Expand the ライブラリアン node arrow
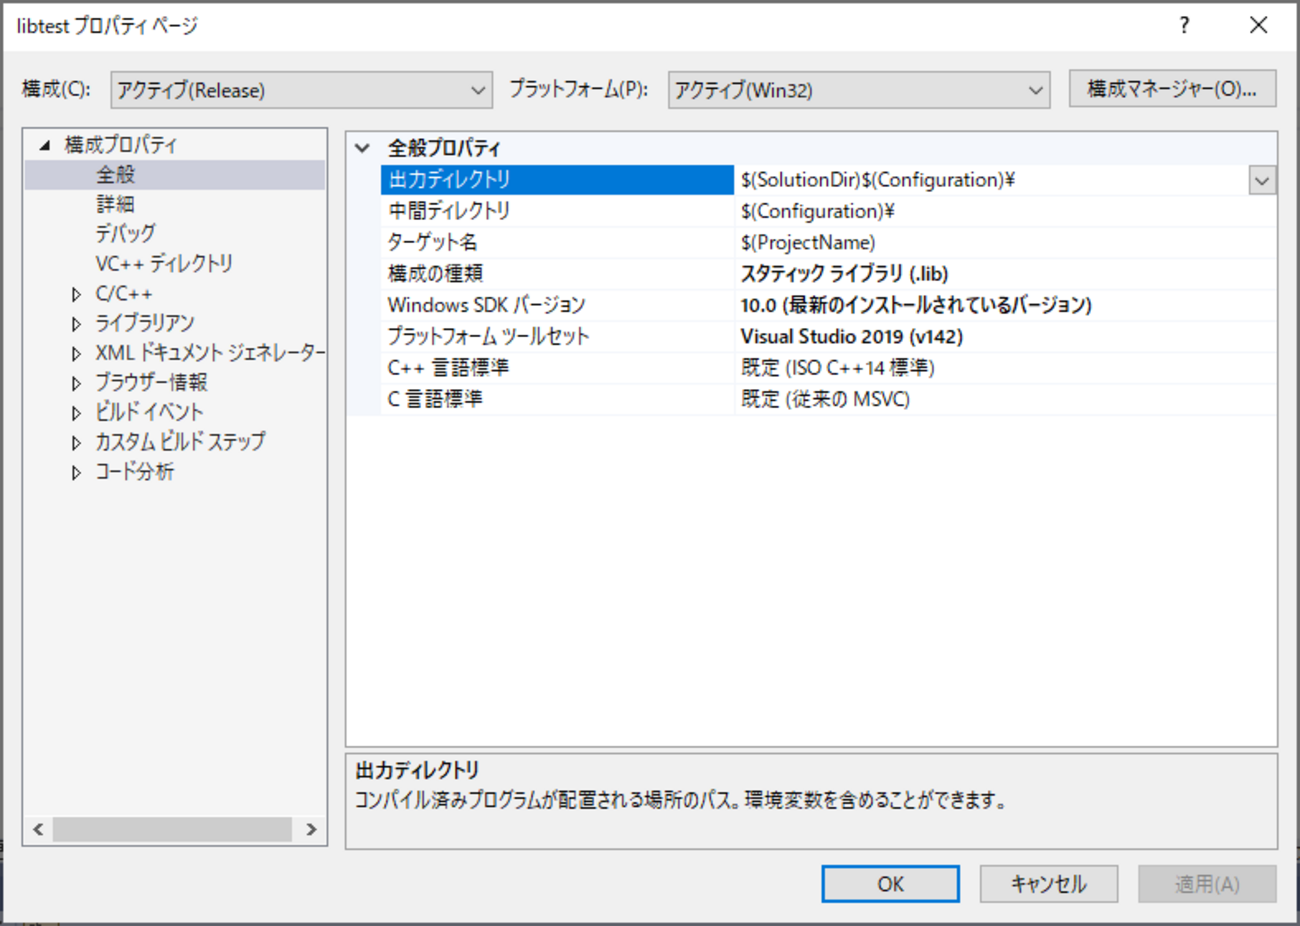Viewport: 1300px width, 926px height. coord(76,324)
